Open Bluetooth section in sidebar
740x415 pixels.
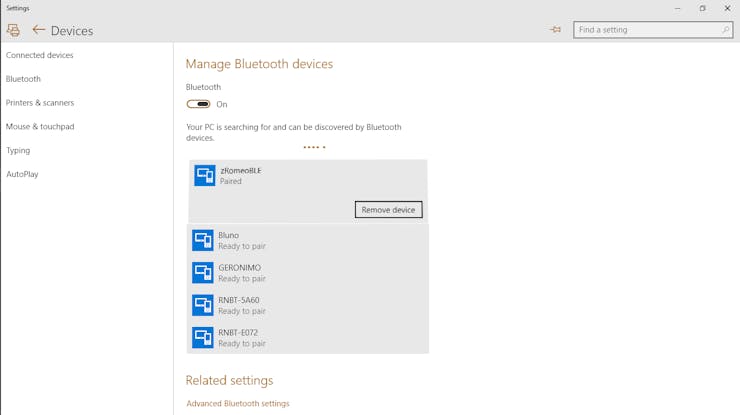click(x=23, y=79)
